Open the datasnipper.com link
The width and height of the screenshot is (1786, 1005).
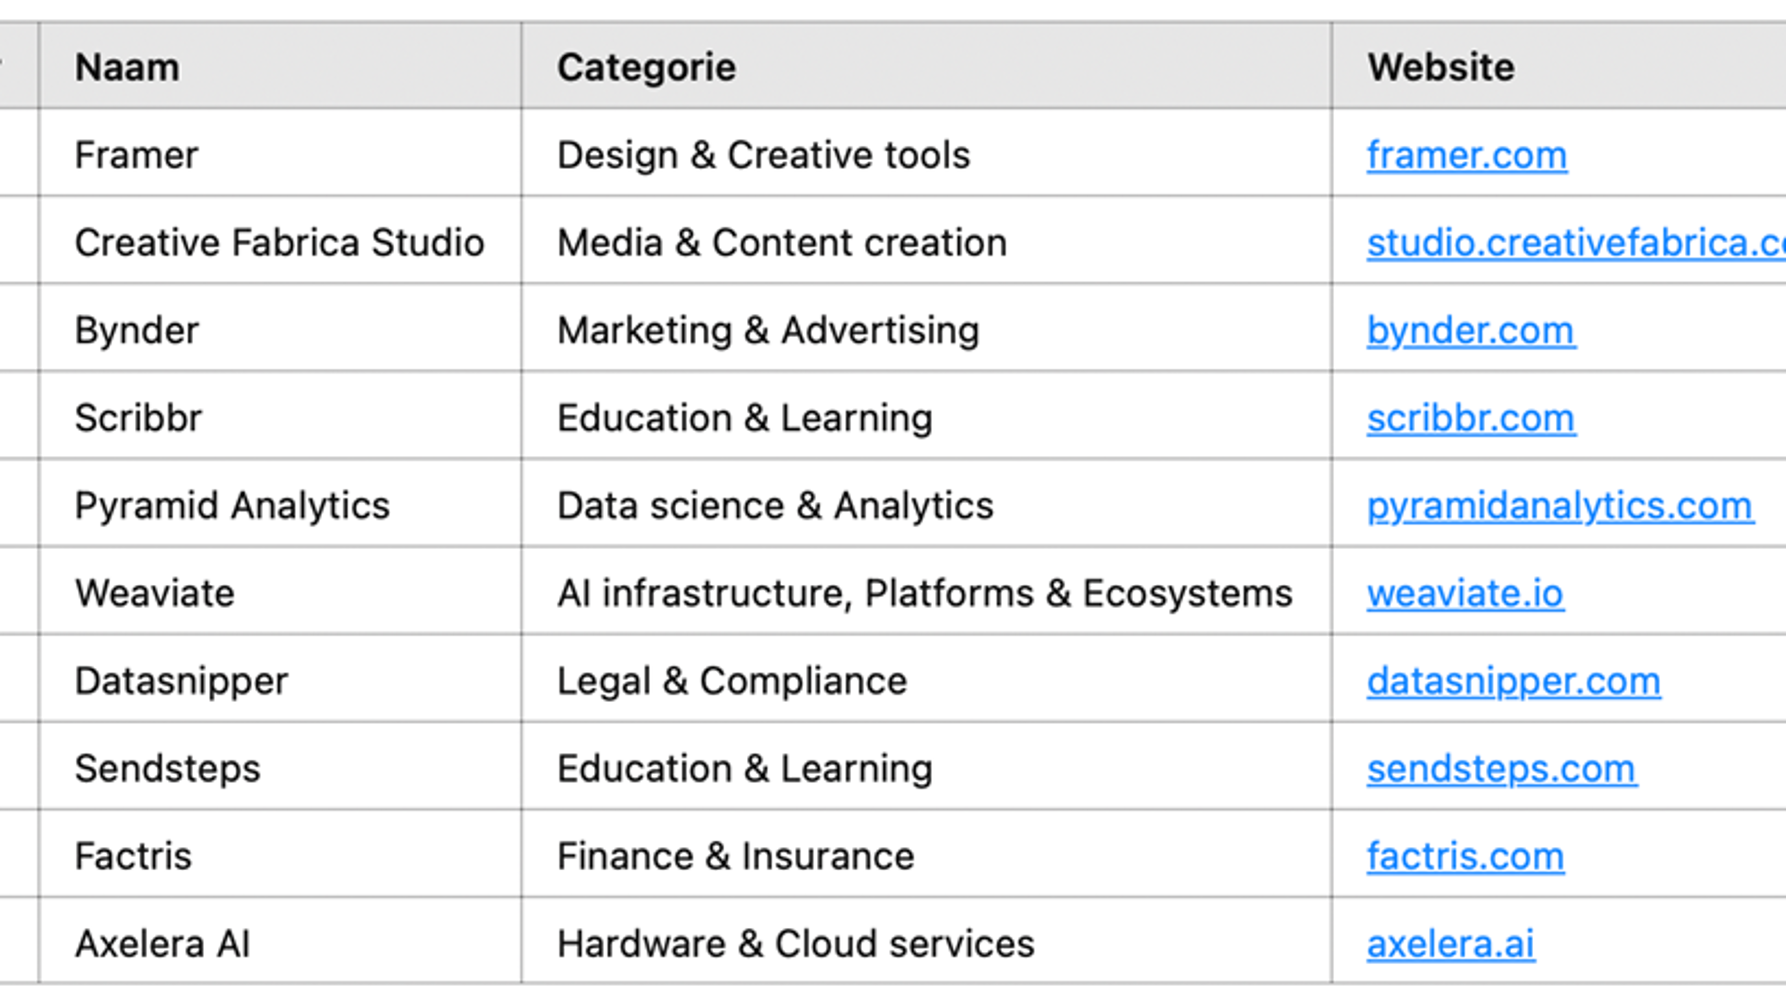point(1513,682)
